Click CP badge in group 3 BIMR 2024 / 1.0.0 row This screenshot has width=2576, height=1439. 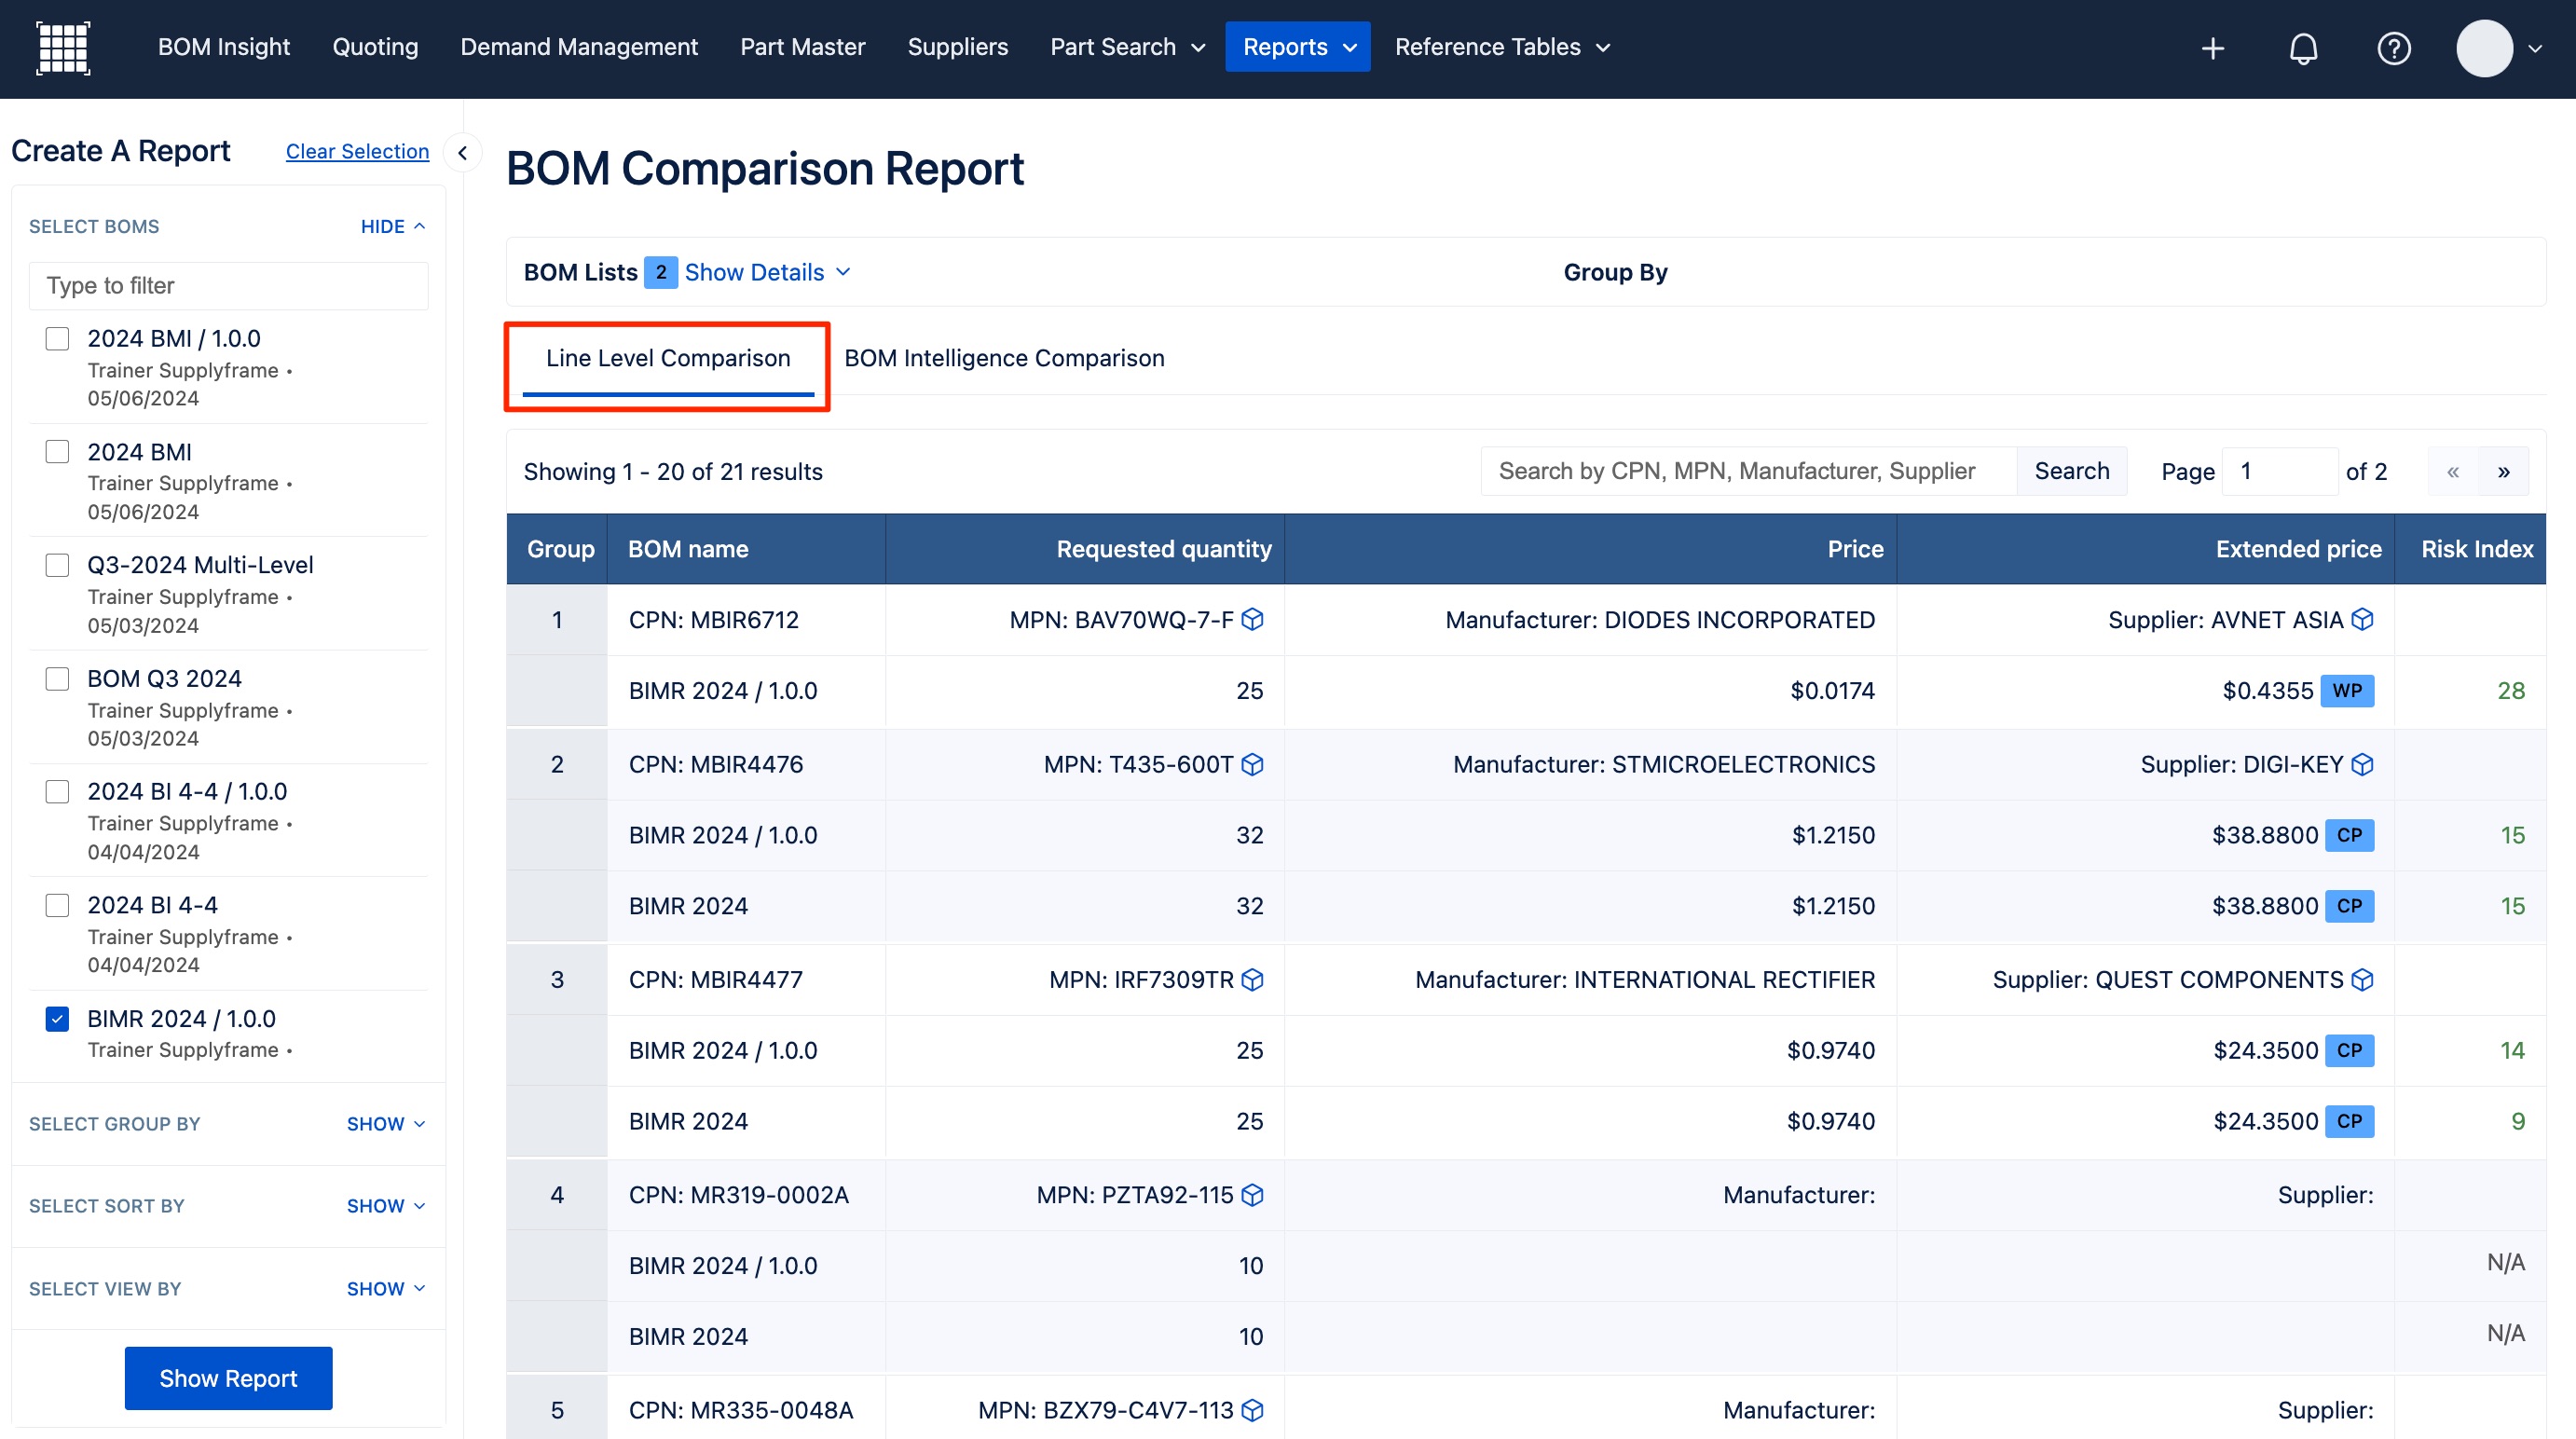2349,1050
